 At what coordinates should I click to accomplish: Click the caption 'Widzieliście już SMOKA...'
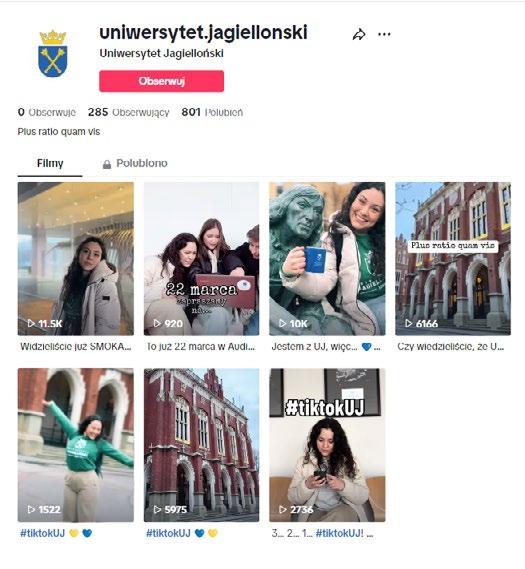(x=75, y=347)
